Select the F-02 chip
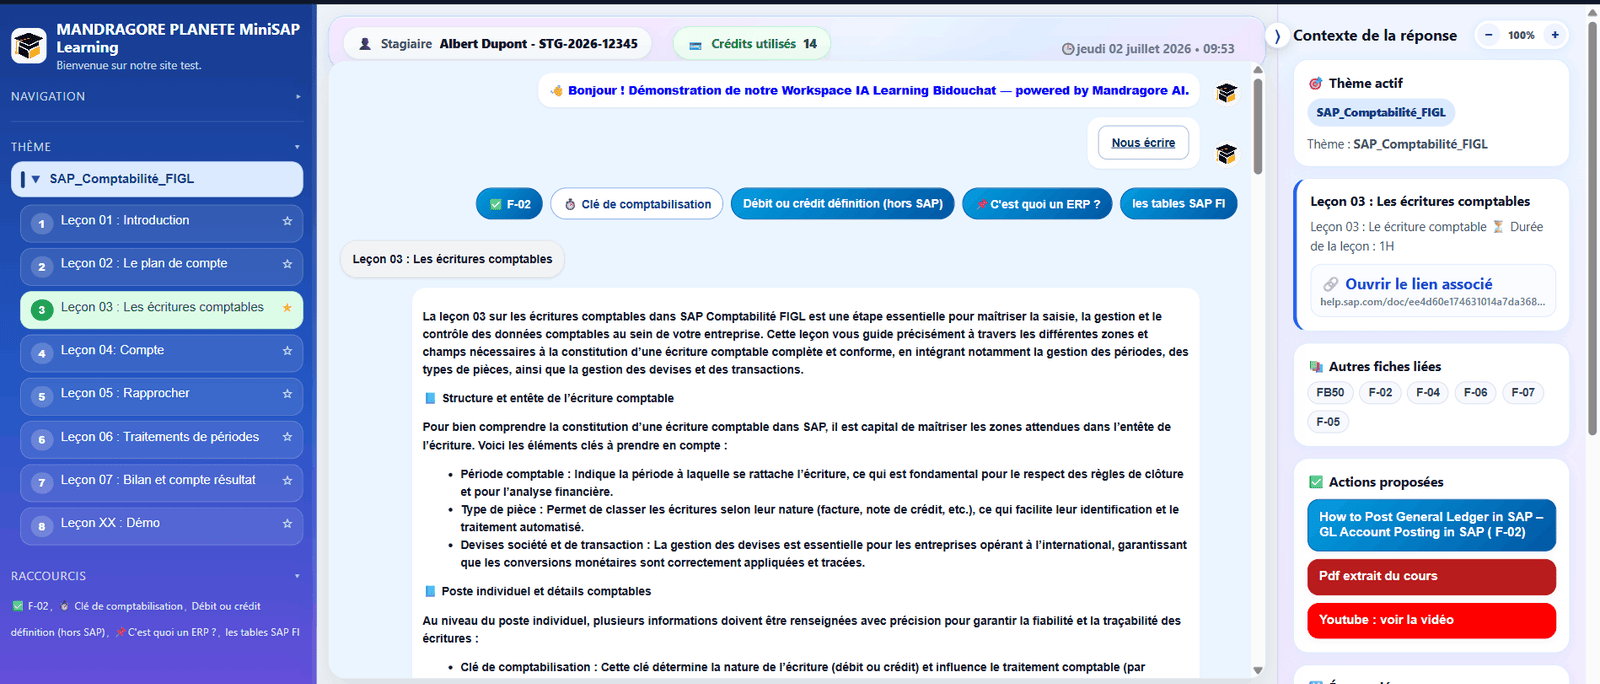 510,204
